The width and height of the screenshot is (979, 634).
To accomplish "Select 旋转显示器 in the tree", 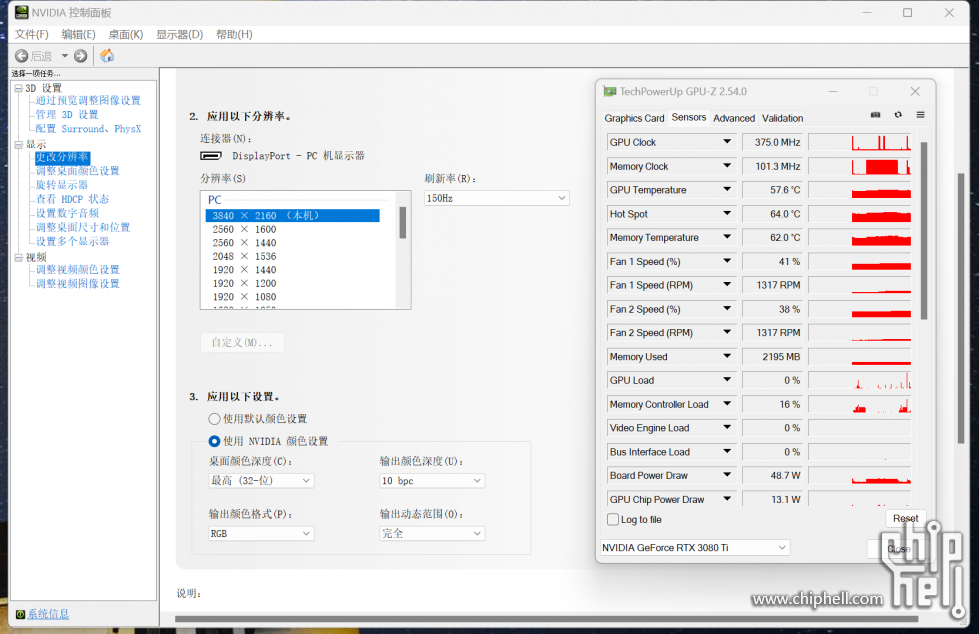I will (x=61, y=185).
